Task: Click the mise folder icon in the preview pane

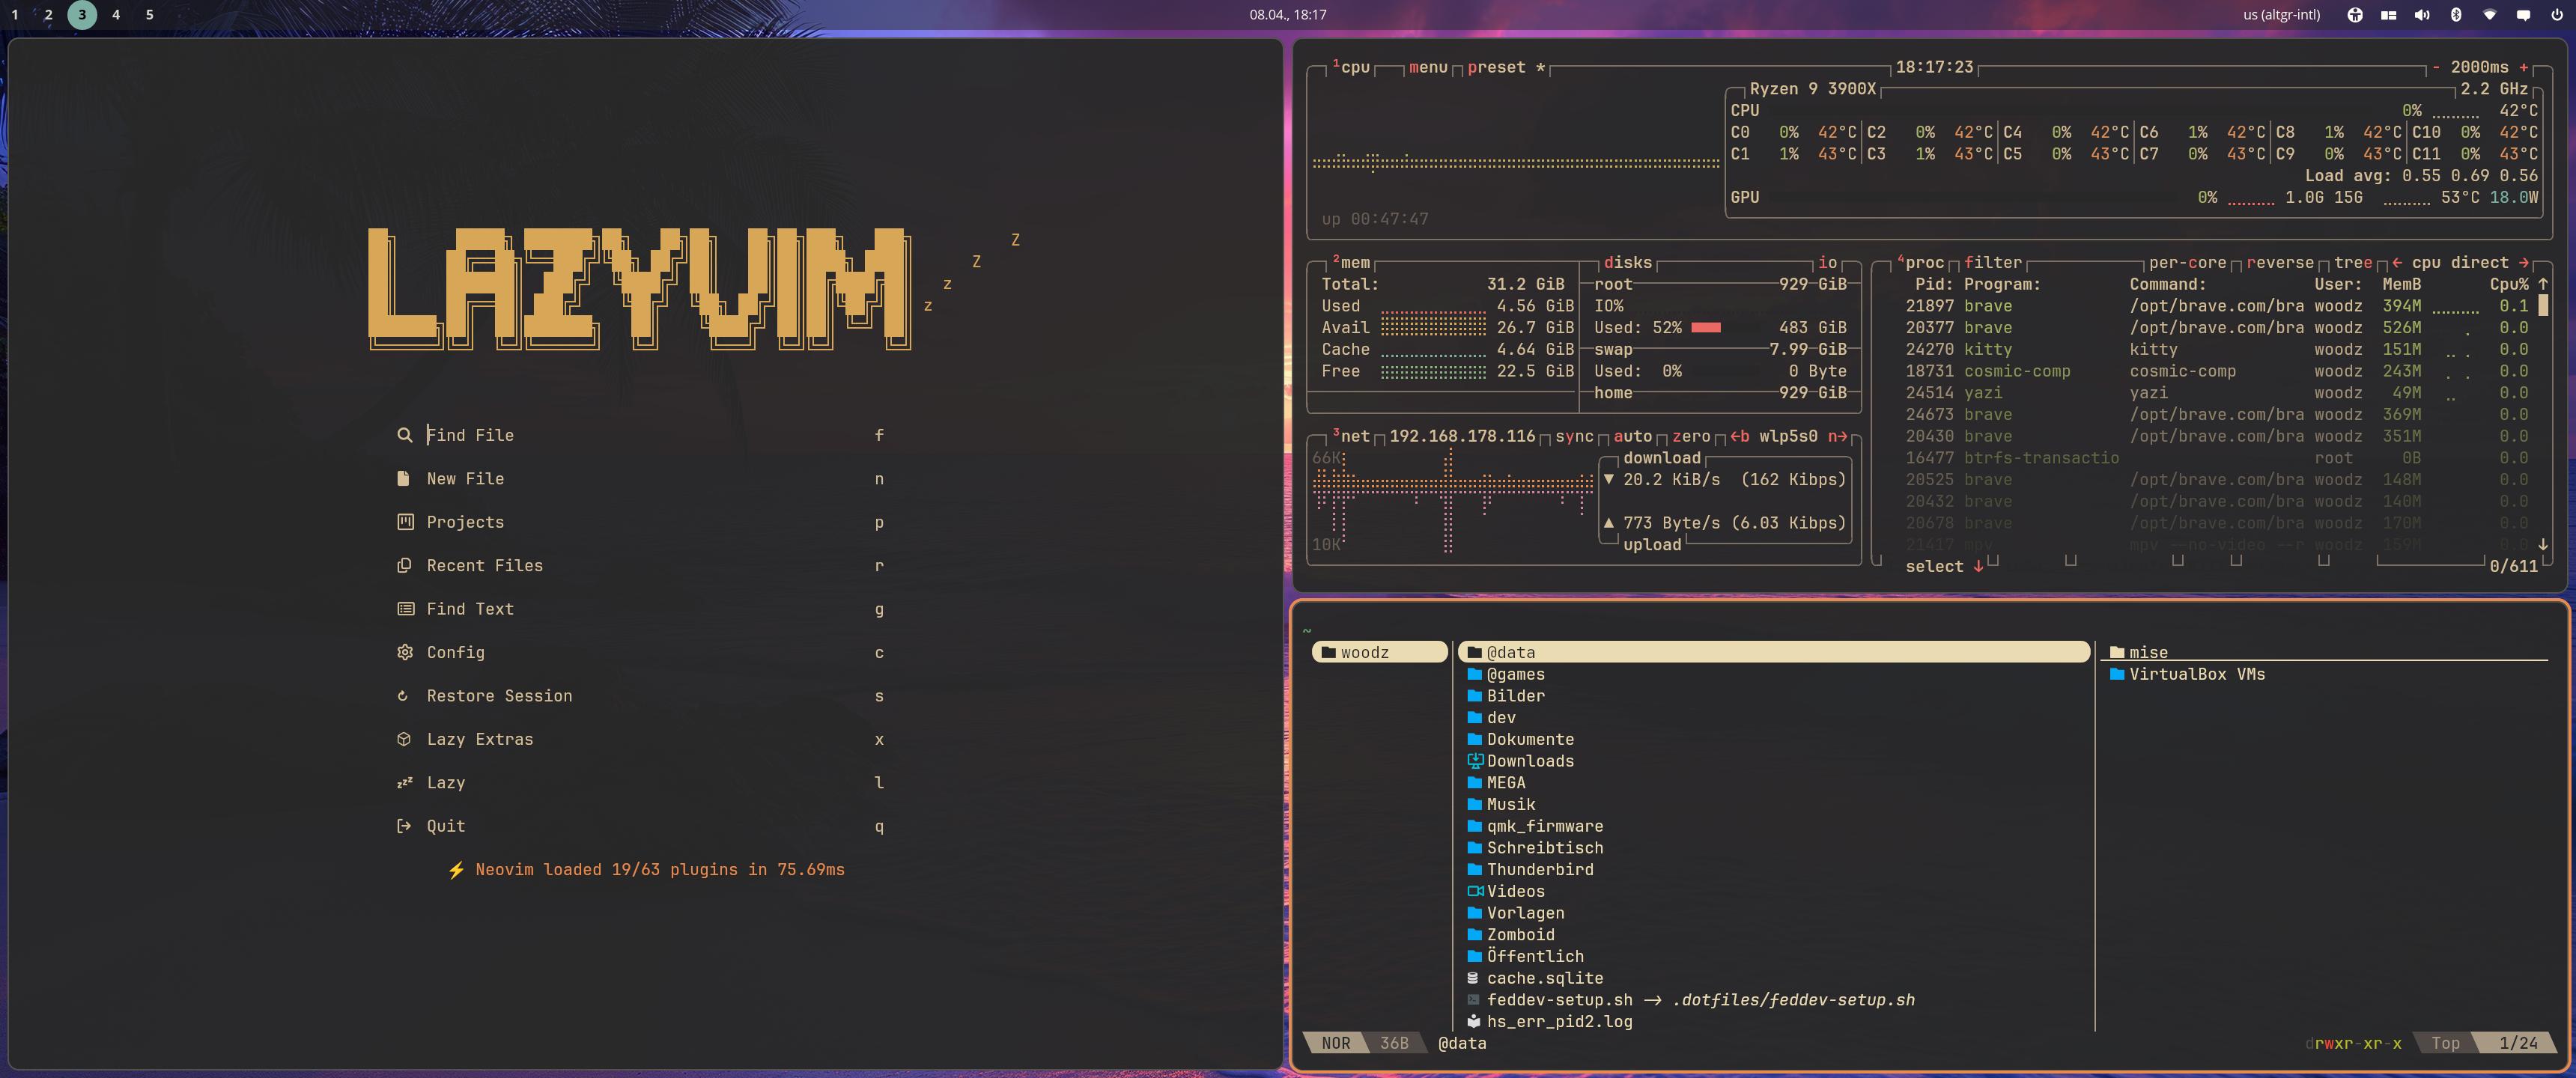Action: tap(2116, 652)
